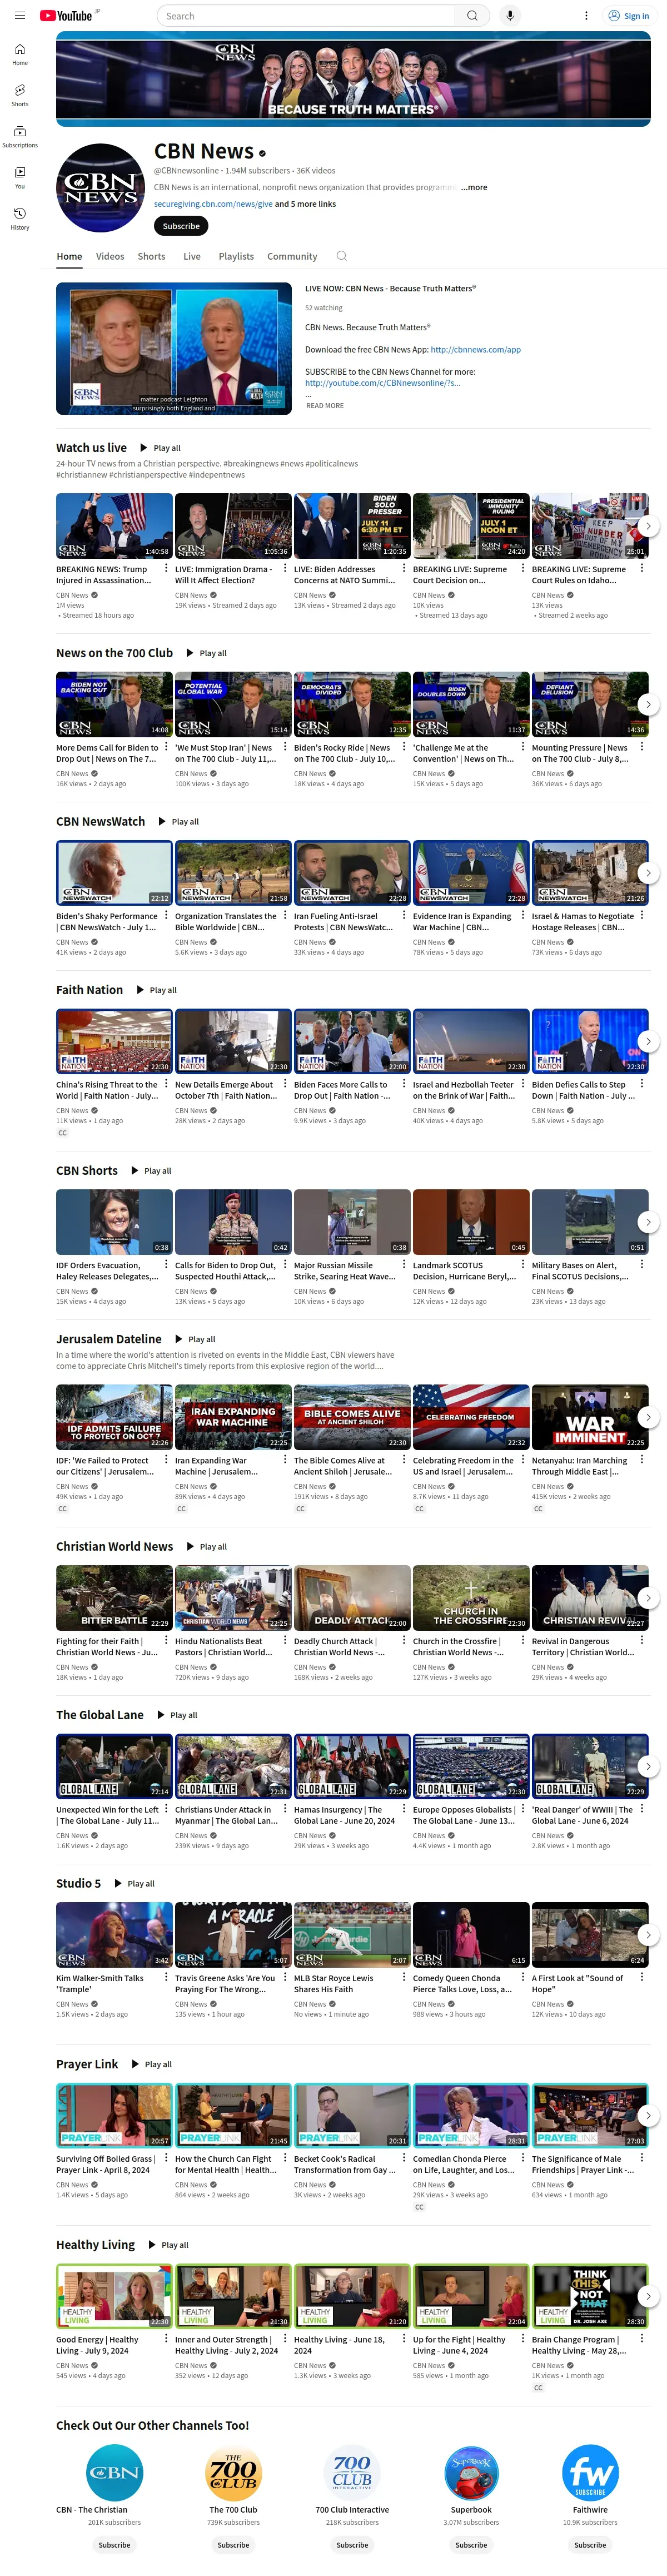Open options for Kim Walker-Smith video
Viewport: 667px width, 2576px height.
click(167, 1978)
